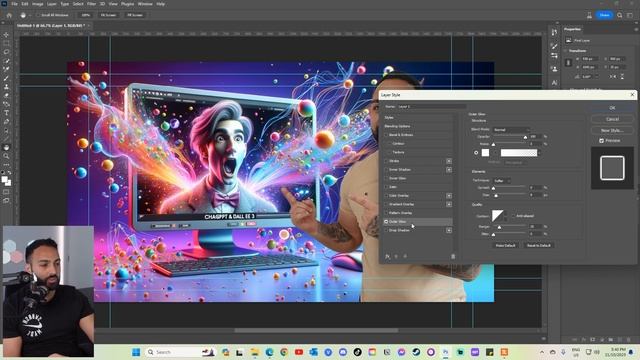Screen dimensions: 640x360
Task: Add another Color Overlay with plus icon
Action: point(449,196)
